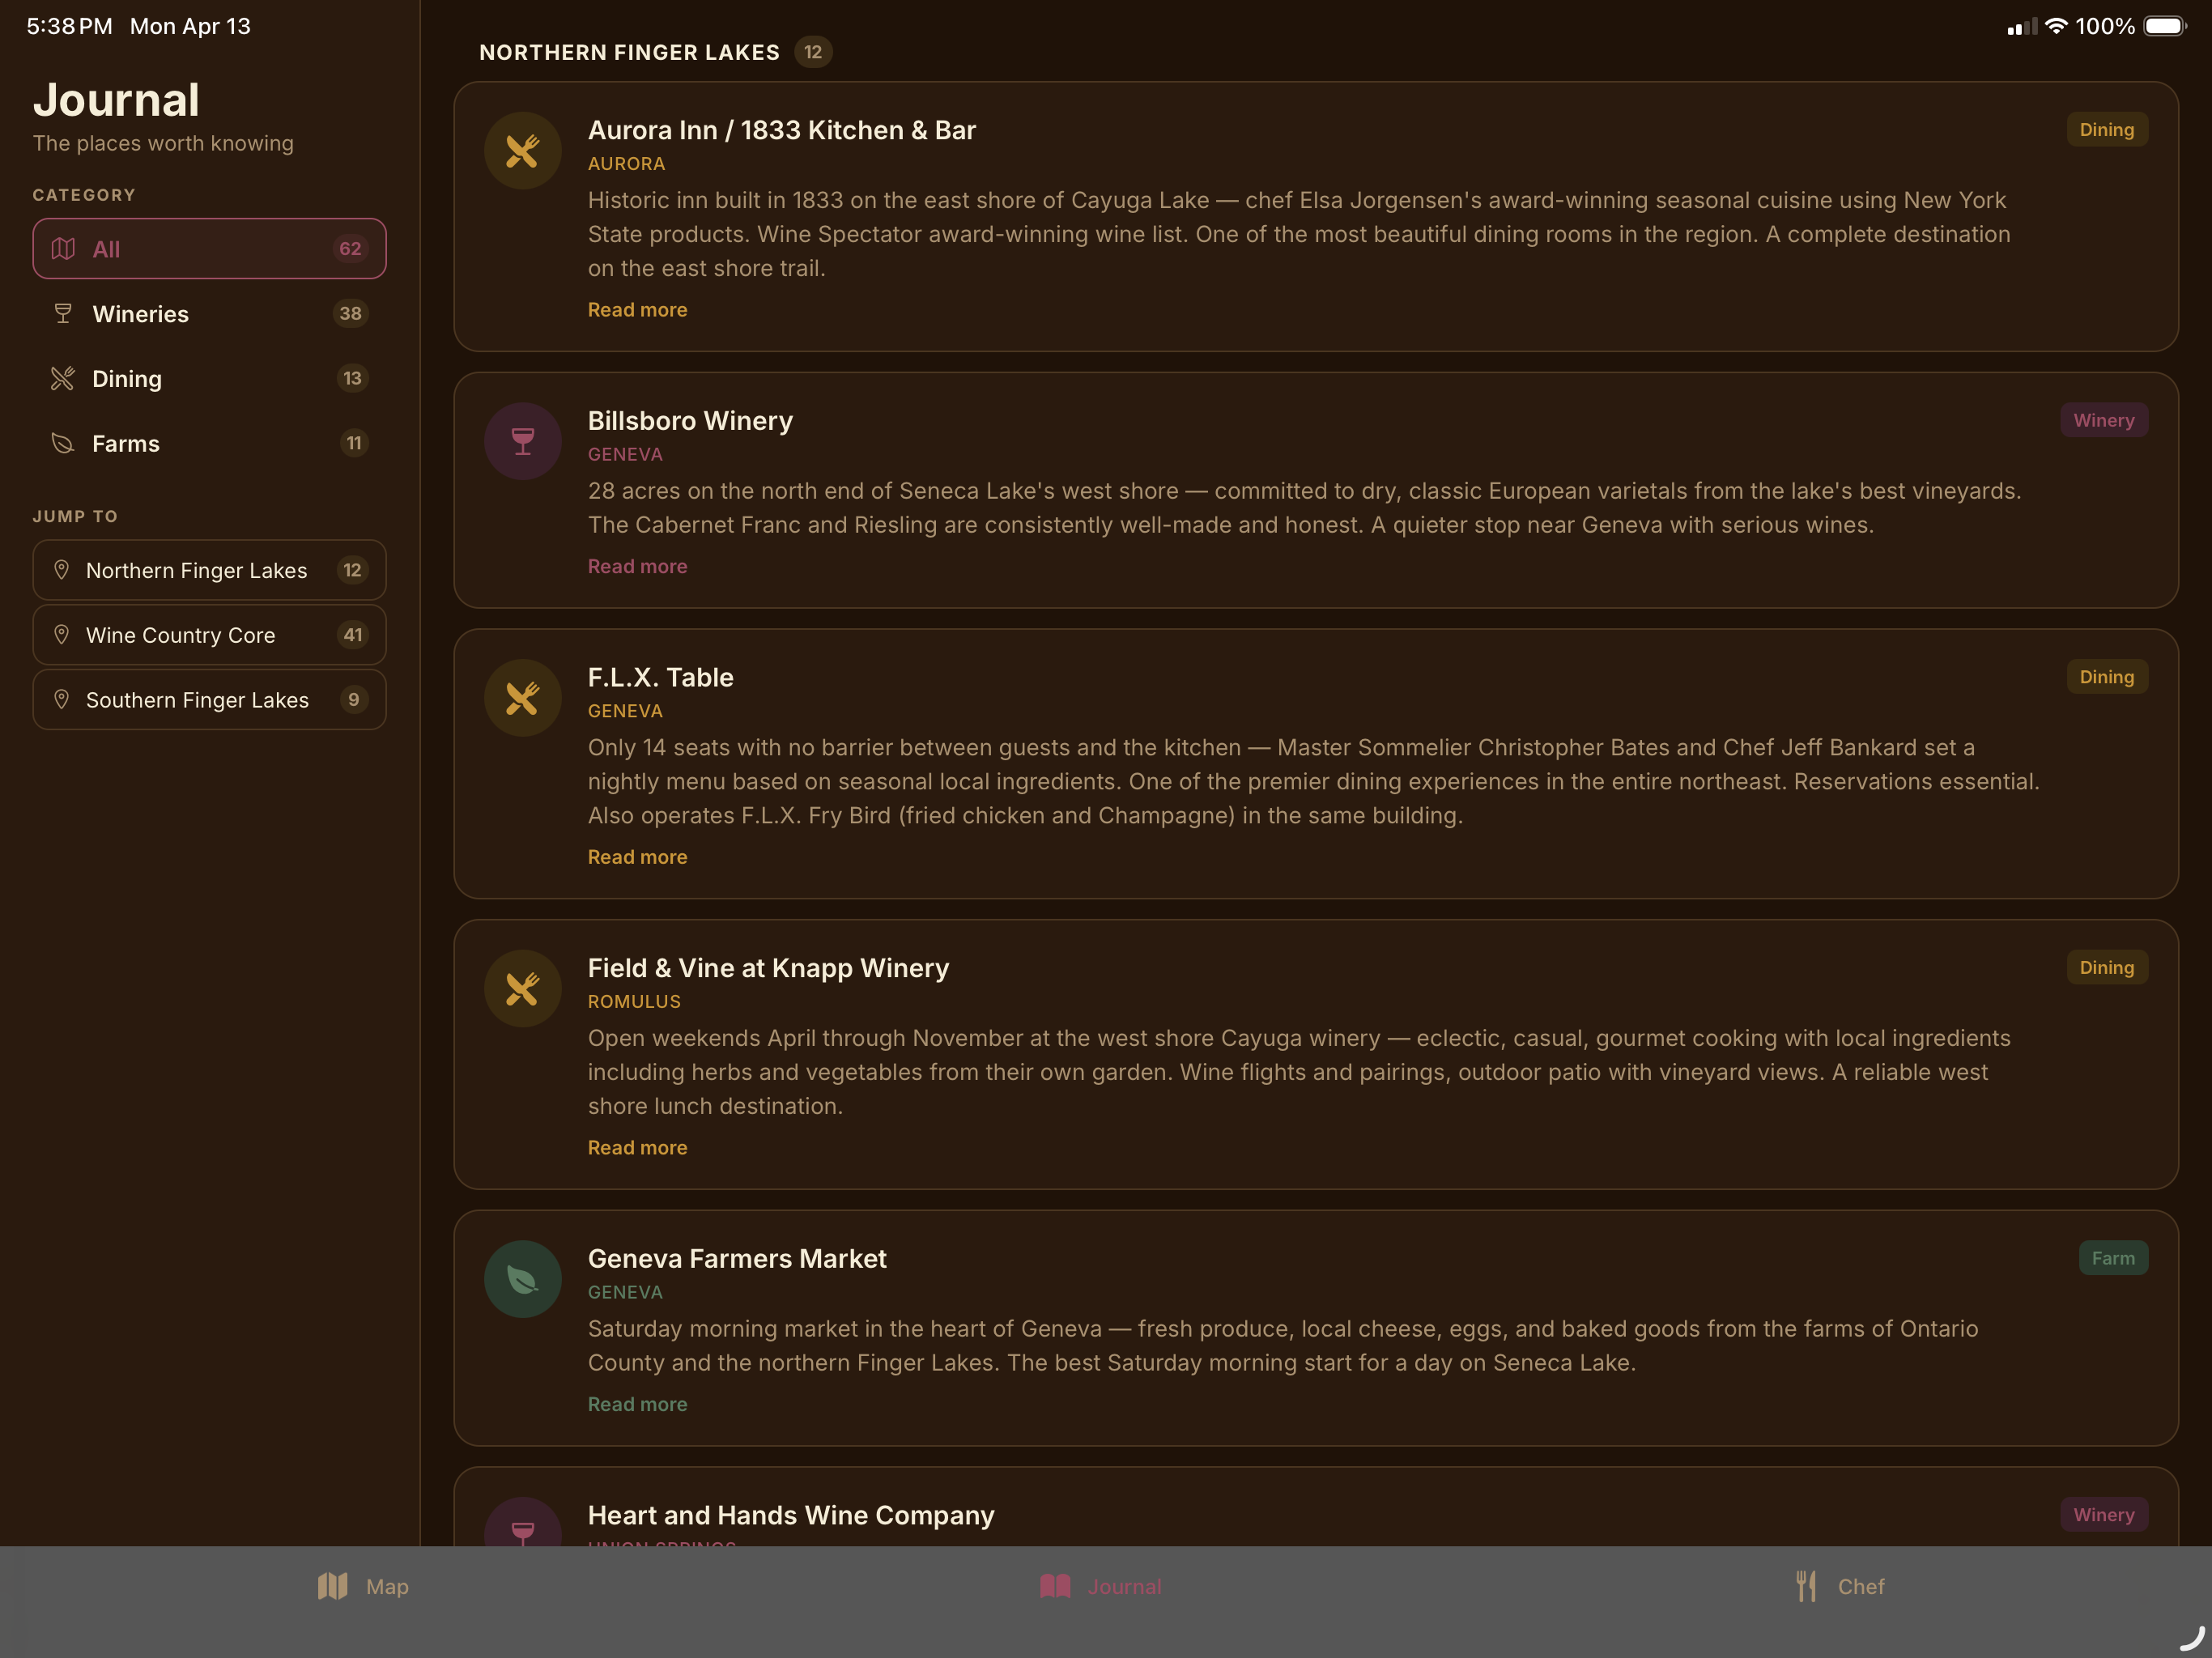Viewport: 2212px width, 1658px height.
Task: Open the F.L.X. Table title
Action: coord(660,678)
